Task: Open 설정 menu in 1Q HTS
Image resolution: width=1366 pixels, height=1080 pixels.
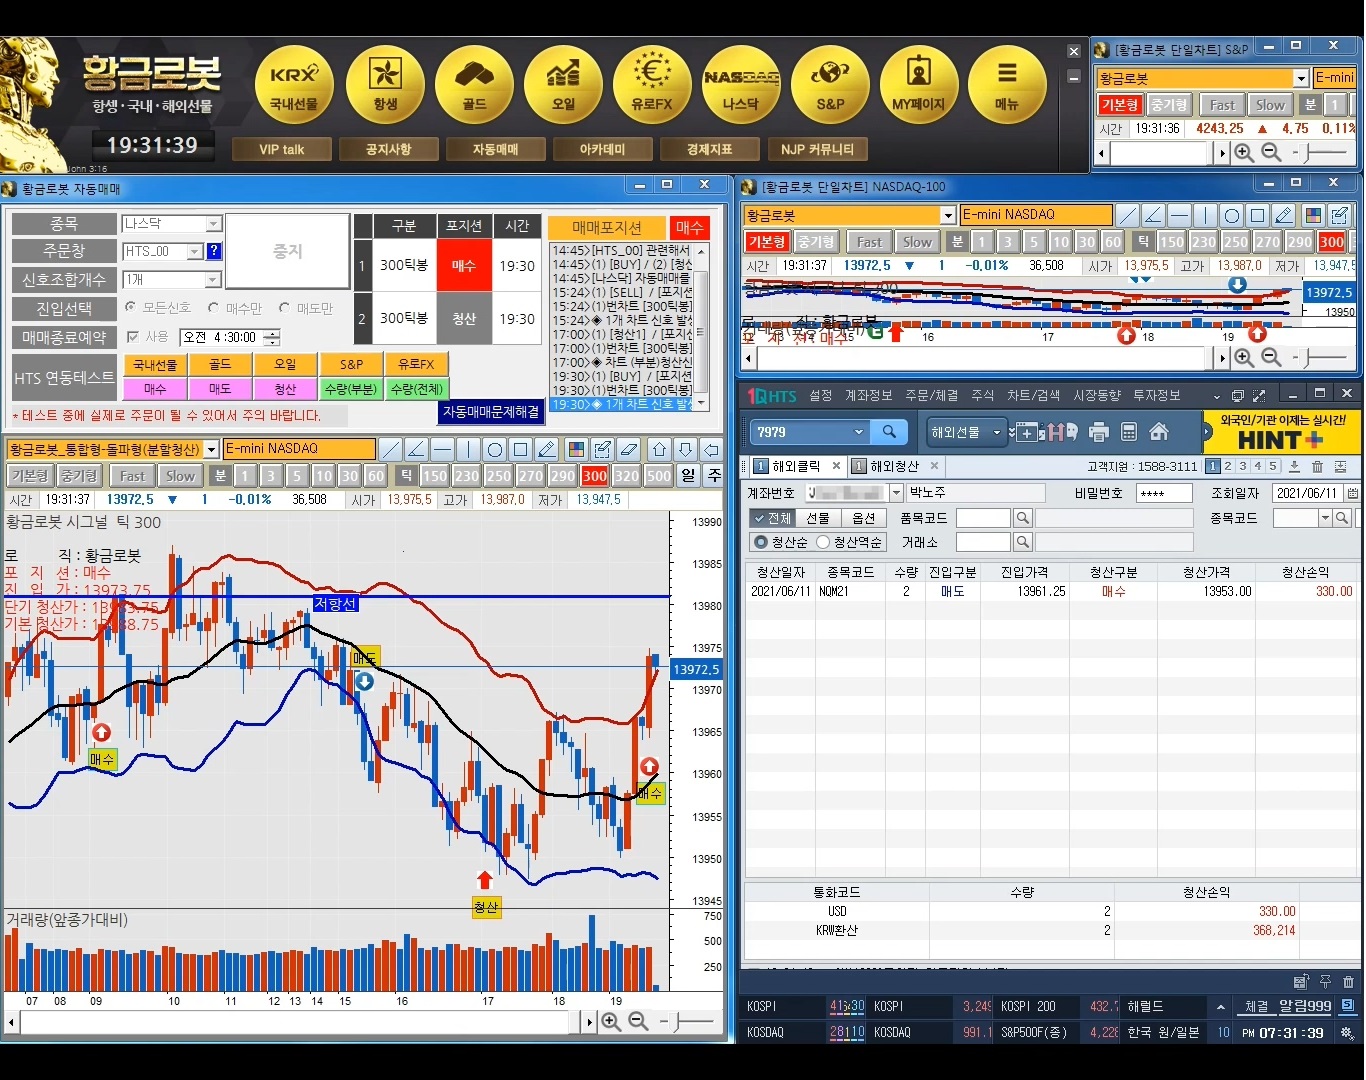Action: [x=821, y=396]
